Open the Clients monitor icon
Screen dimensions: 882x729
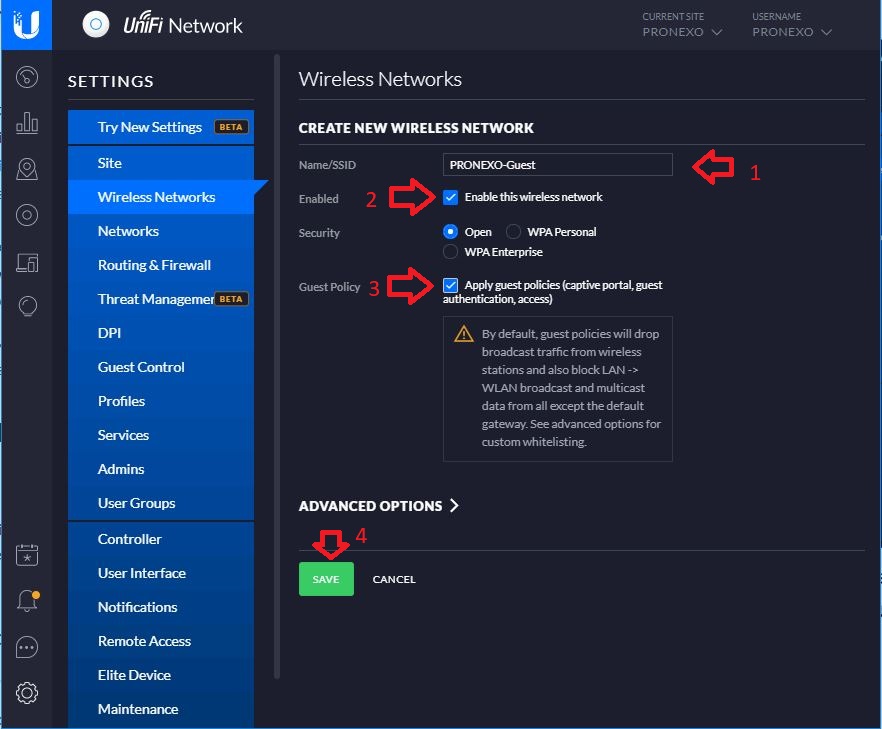[27, 262]
